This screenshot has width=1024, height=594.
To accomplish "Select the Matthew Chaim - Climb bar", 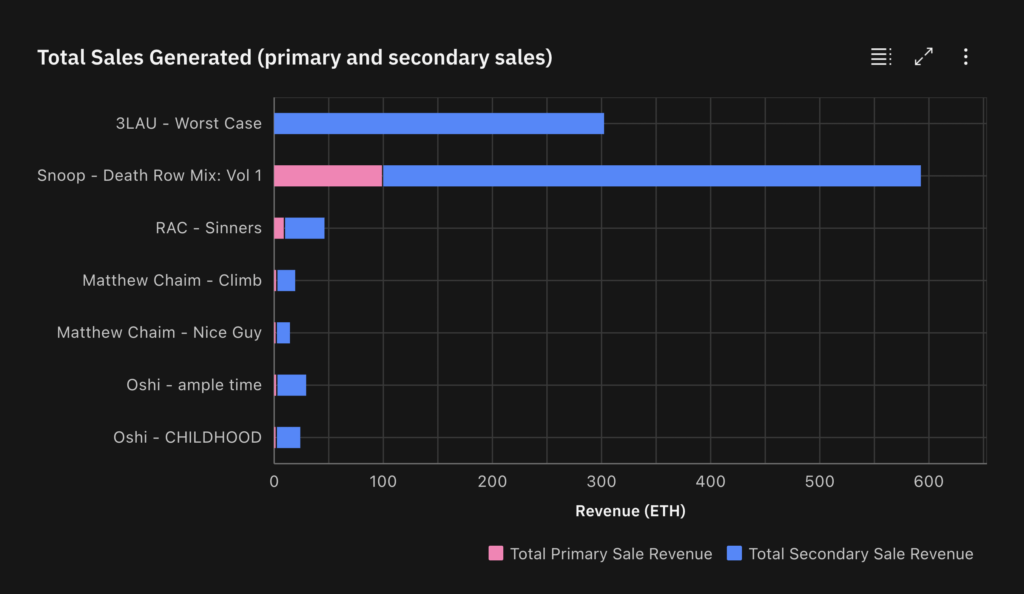I will [x=285, y=280].
